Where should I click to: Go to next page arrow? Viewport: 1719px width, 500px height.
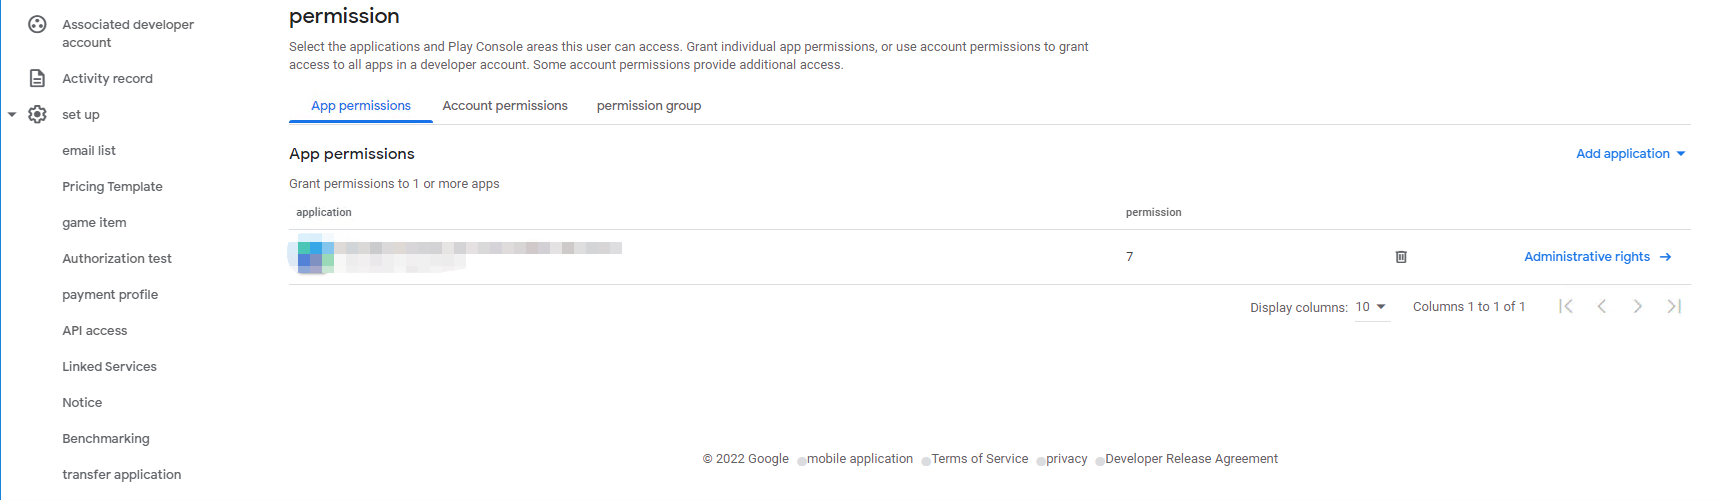[x=1638, y=306]
